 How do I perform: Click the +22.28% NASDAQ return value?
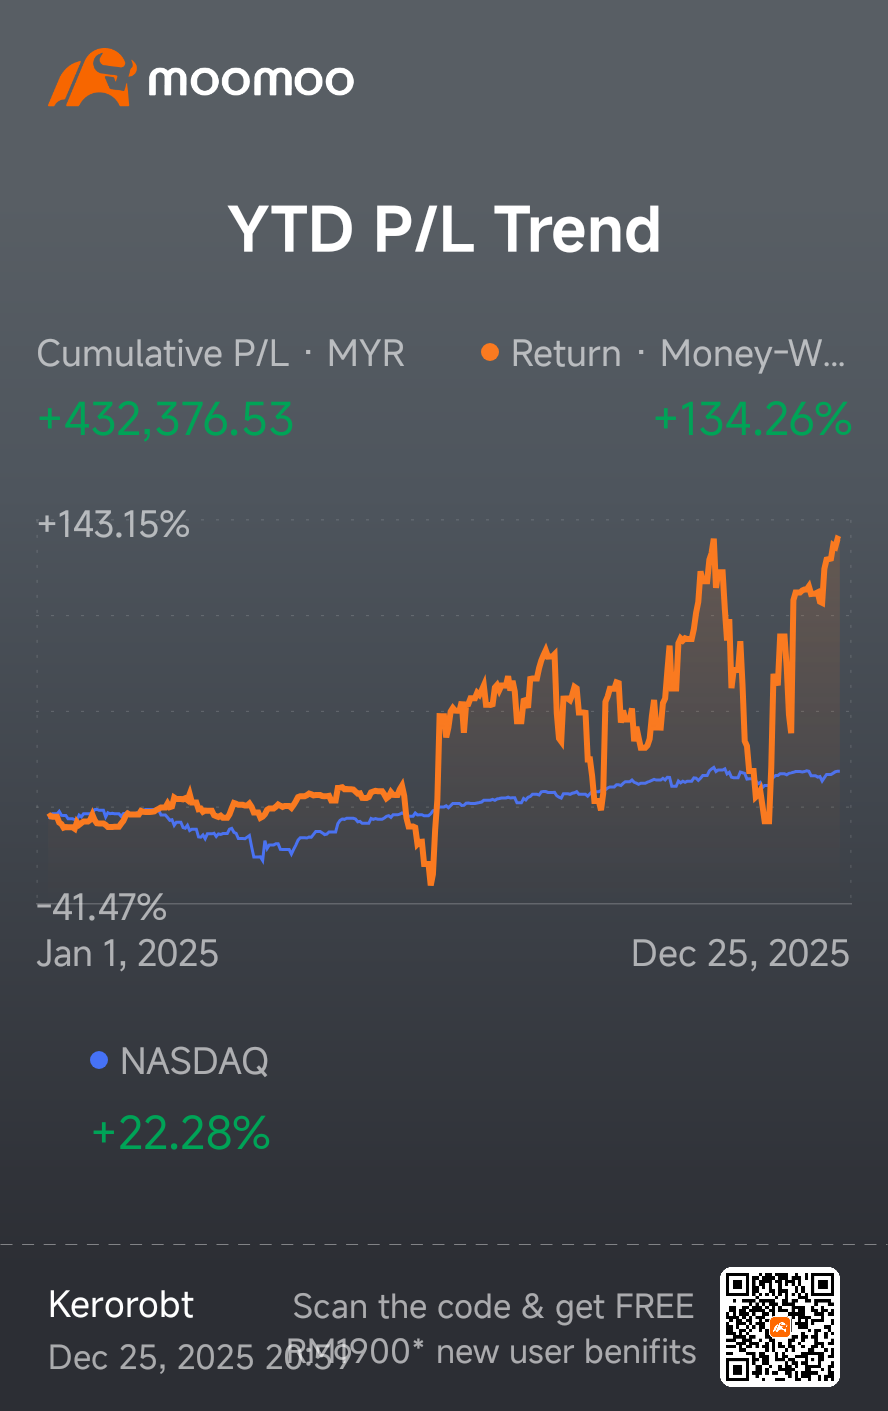click(181, 1133)
